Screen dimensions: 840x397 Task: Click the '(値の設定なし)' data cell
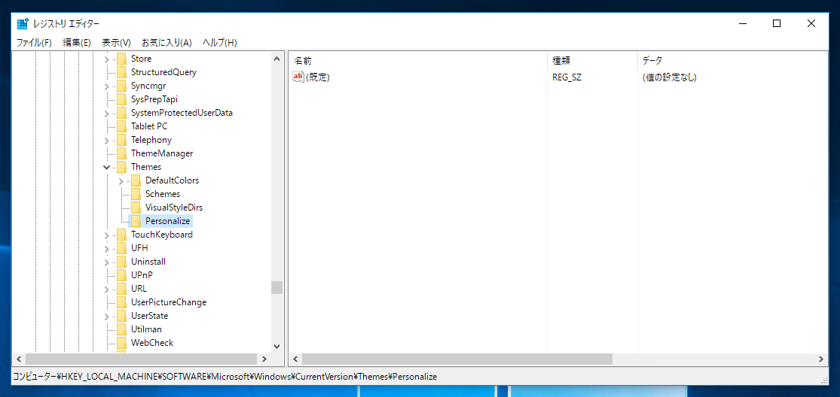669,77
